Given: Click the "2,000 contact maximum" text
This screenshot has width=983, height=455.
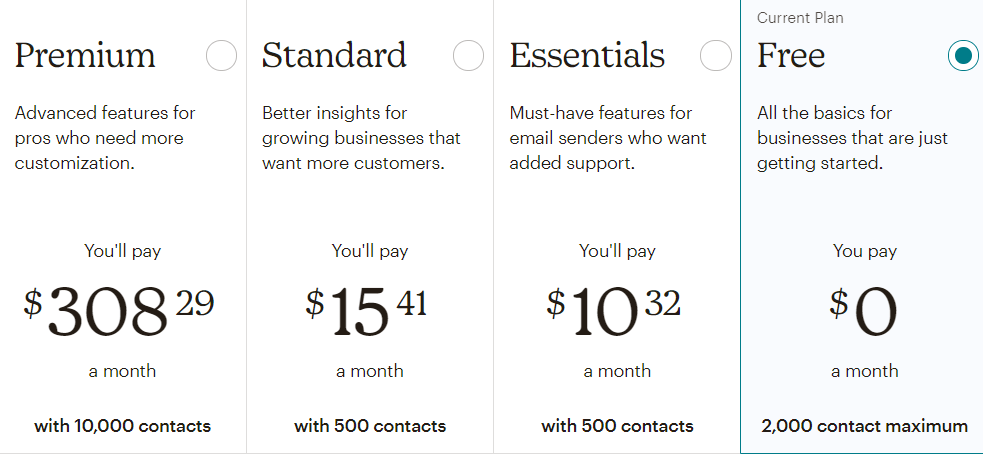Looking at the screenshot, I should pyautogui.click(x=864, y=426).
